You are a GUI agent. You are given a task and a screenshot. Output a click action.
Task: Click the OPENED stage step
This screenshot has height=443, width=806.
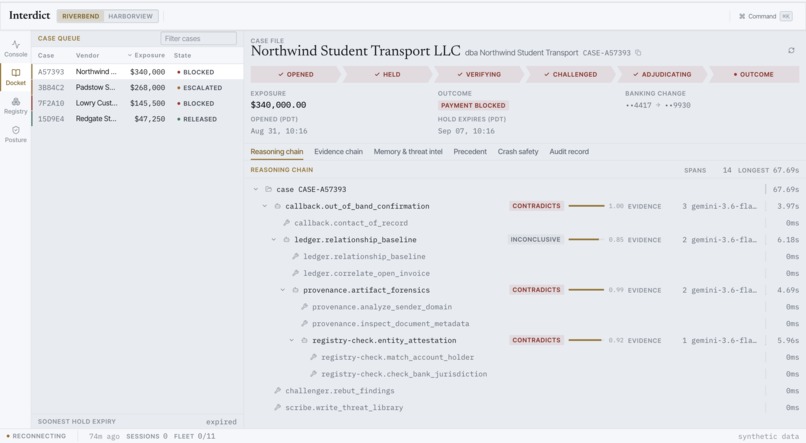pyautogui.click(x=296, y=75)
